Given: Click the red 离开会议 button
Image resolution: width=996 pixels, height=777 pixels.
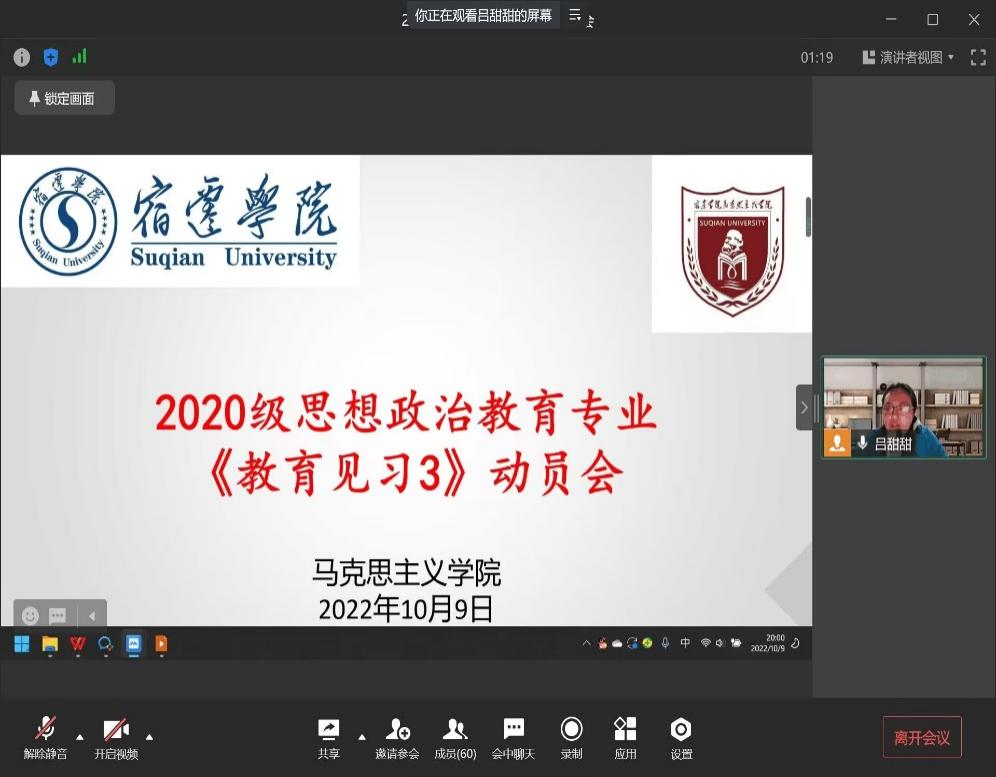Looking at the screenshot, I should pos(921,738).
